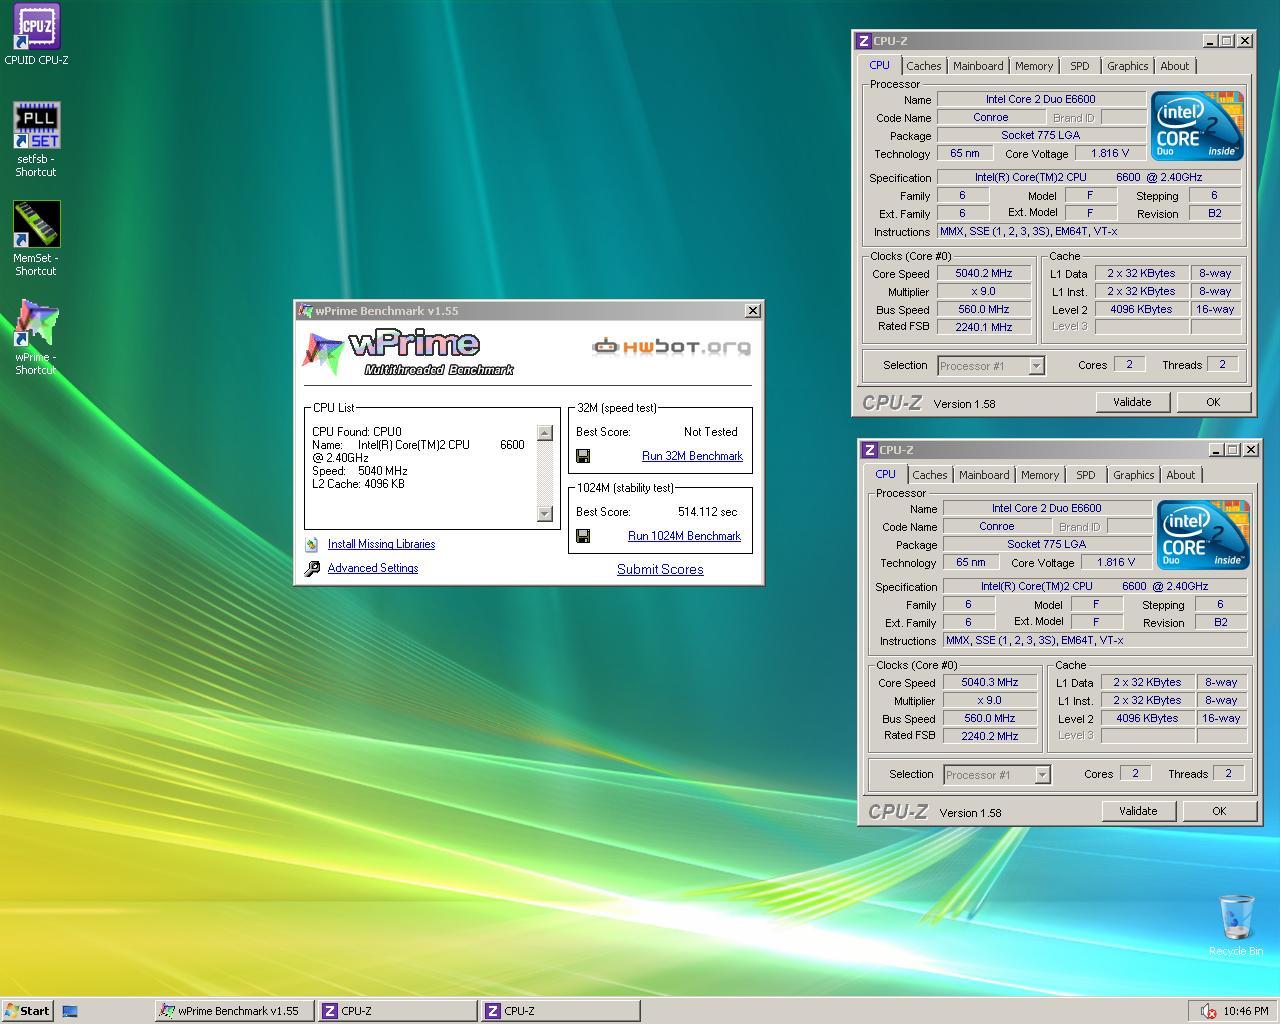Image resolution: width=1280 pixels, height=1024 pixels.
Task: Click Submit Scores link
Action: [x=660, y=569]
